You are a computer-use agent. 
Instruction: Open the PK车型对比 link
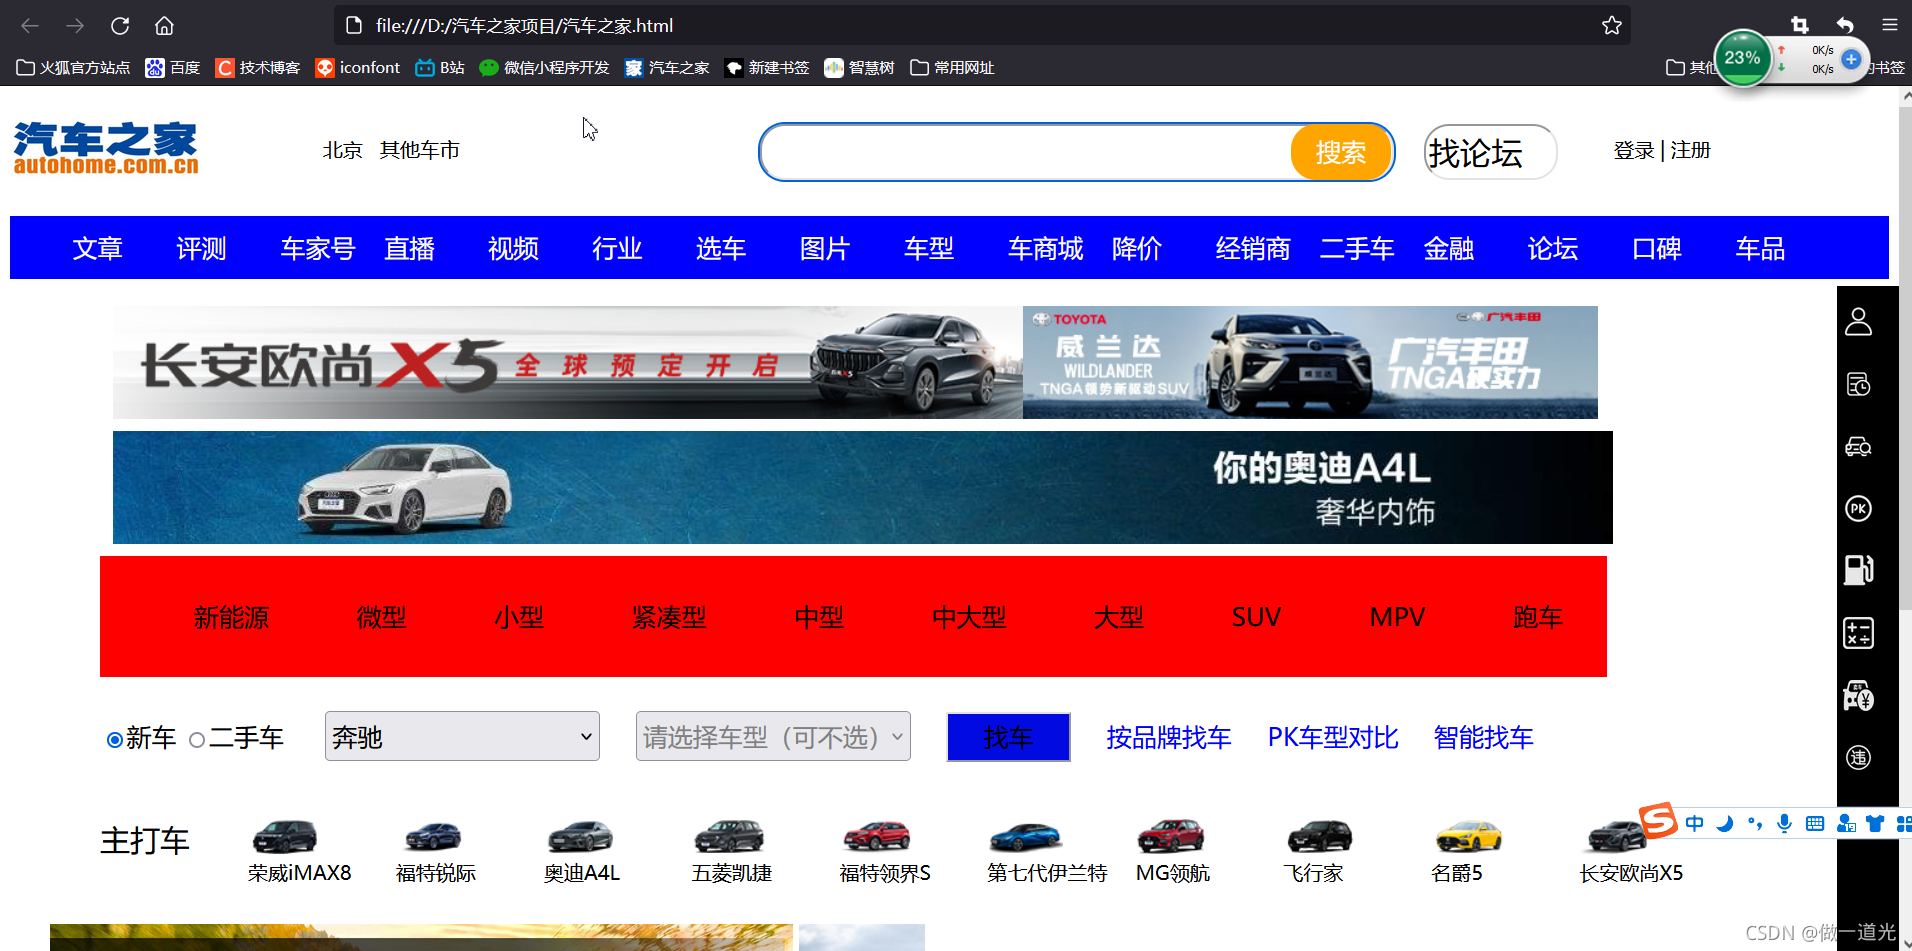[1333, 737]
